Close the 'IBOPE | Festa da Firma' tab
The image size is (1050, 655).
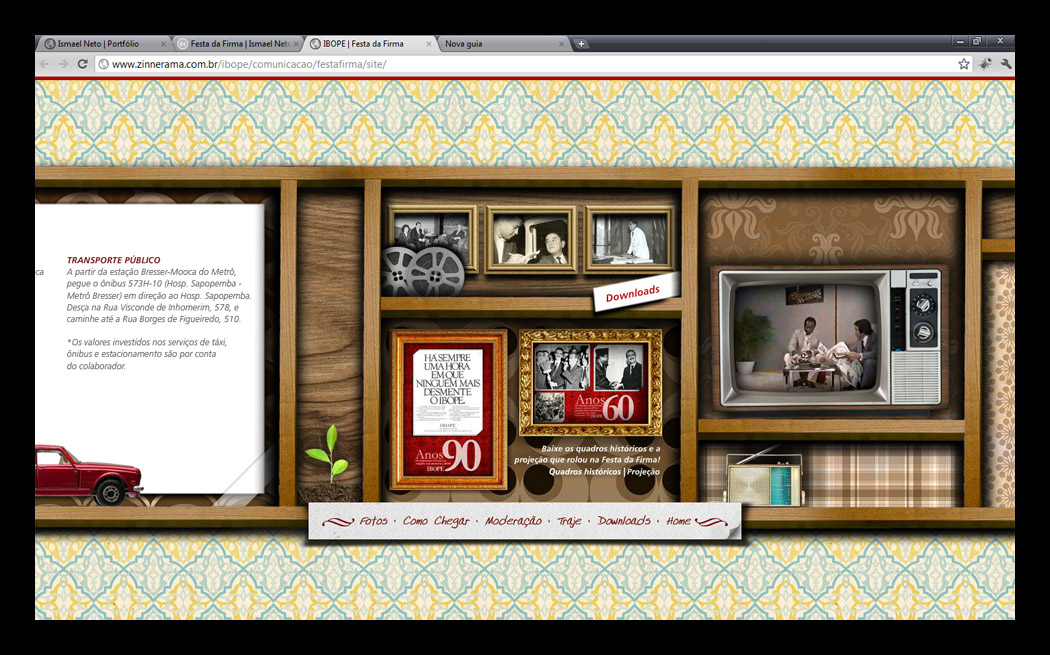(x=429, y=44)
